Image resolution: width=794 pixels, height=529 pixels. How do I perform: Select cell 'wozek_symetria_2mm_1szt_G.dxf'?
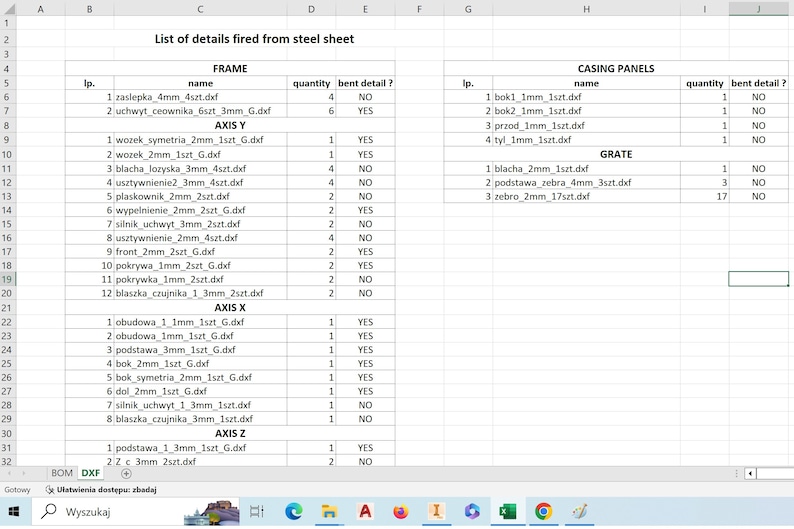[200, 139]
